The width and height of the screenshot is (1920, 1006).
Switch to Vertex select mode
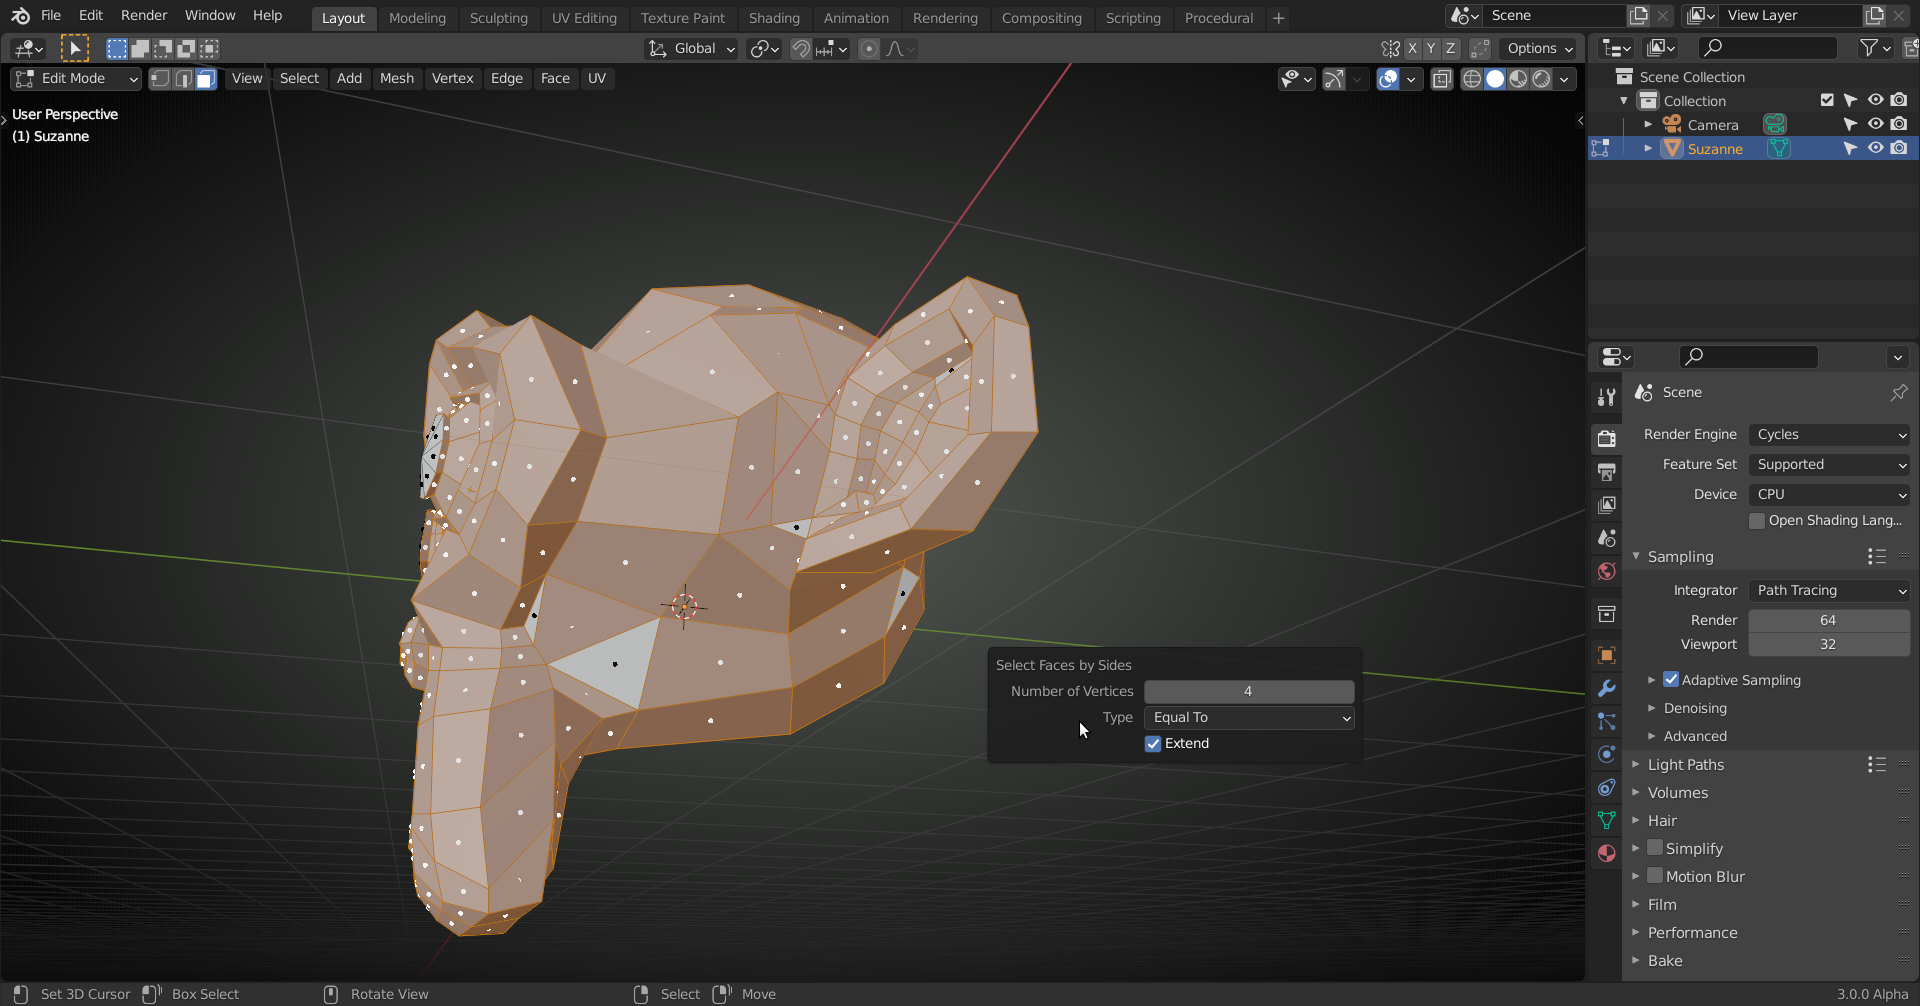(160, 79)
